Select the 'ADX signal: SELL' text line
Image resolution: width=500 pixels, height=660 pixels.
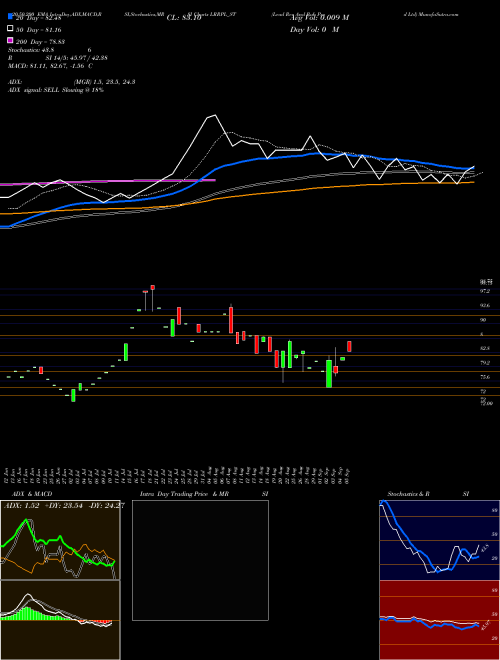(34, 90)
